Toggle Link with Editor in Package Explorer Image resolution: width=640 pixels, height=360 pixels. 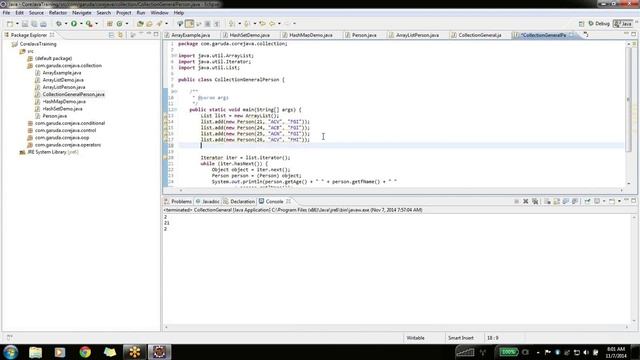[120, 35]
